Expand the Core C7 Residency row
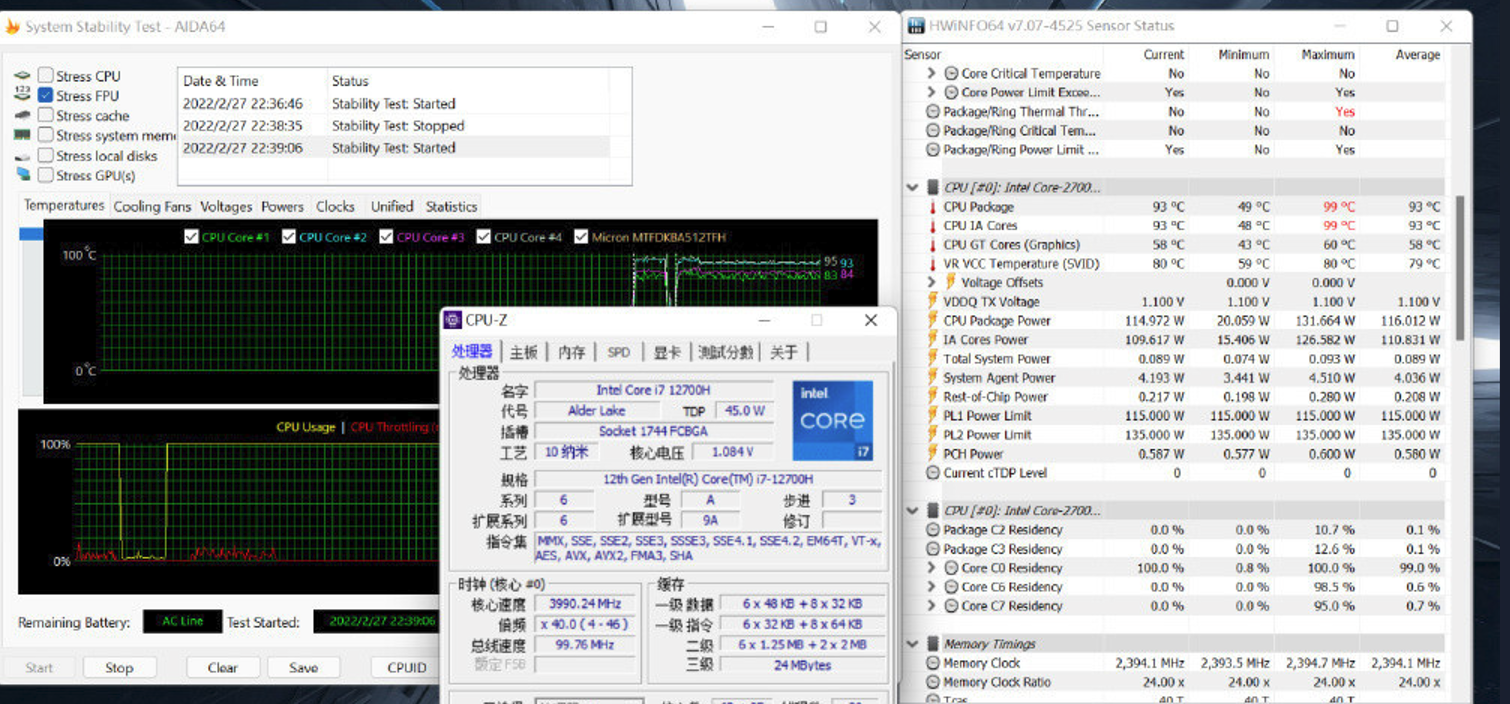 (931, 606)
